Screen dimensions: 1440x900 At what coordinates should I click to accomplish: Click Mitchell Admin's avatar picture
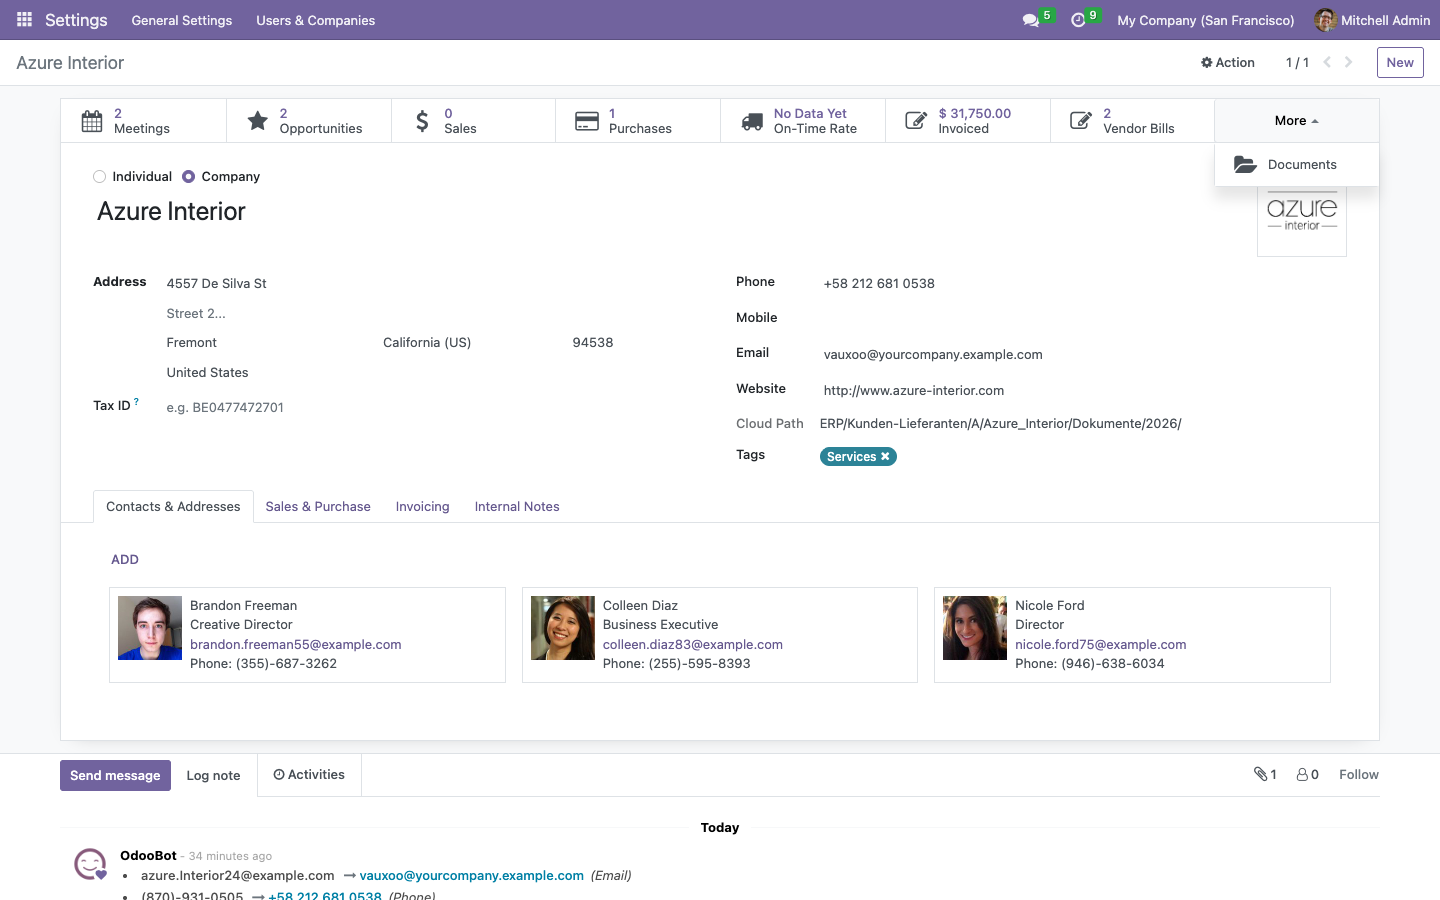click(1325, 20)
